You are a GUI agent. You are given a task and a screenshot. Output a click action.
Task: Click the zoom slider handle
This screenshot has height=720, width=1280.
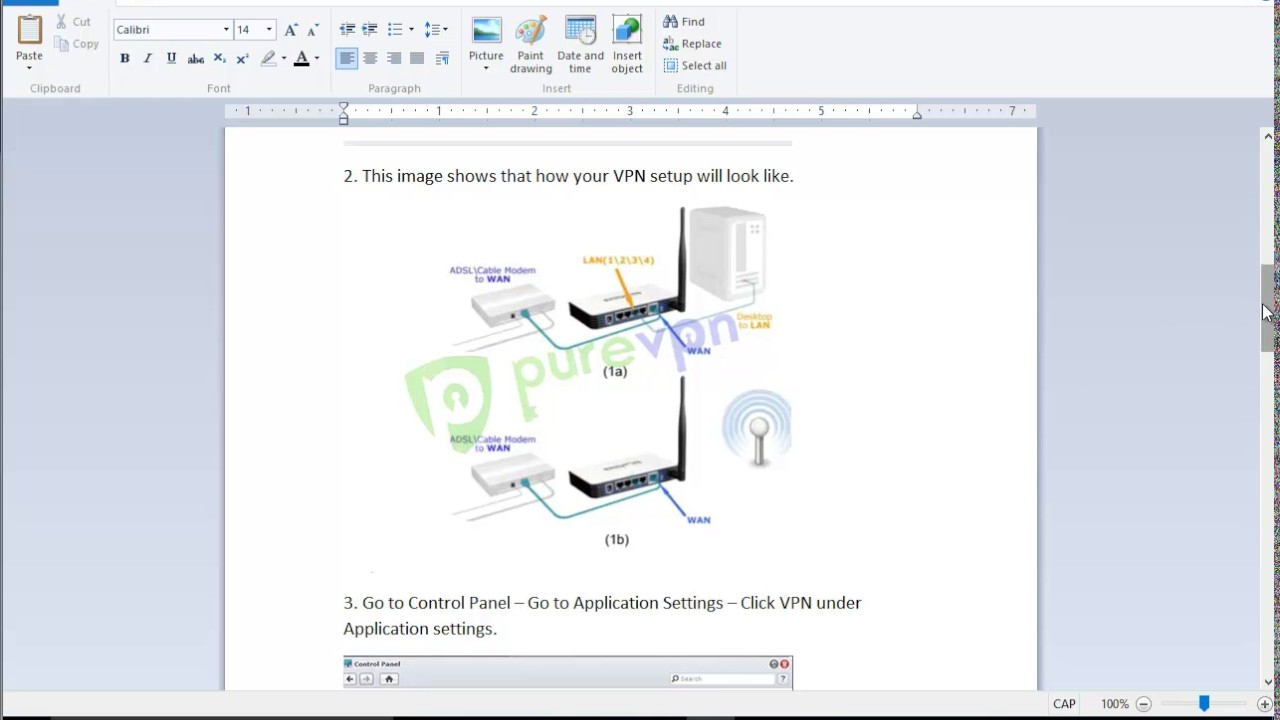(1204, 704)
